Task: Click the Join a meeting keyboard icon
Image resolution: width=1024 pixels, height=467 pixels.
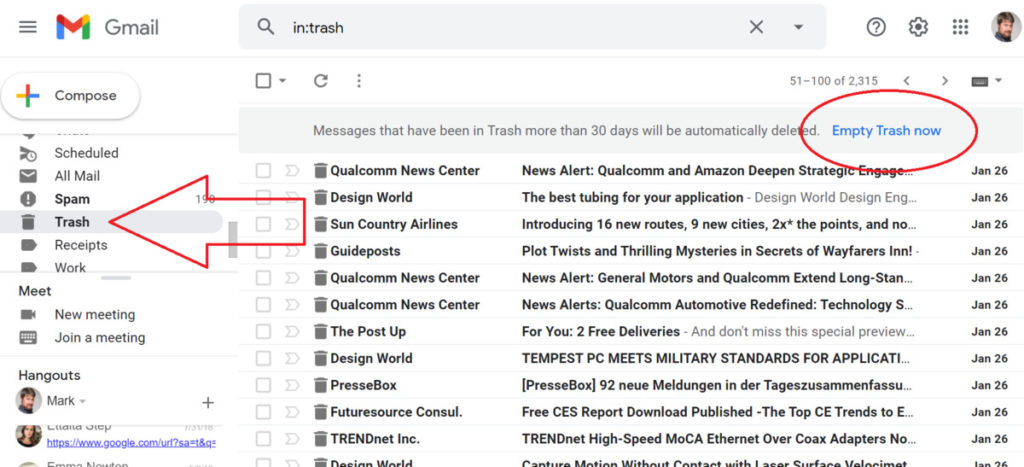Action: tap(28, 338)
